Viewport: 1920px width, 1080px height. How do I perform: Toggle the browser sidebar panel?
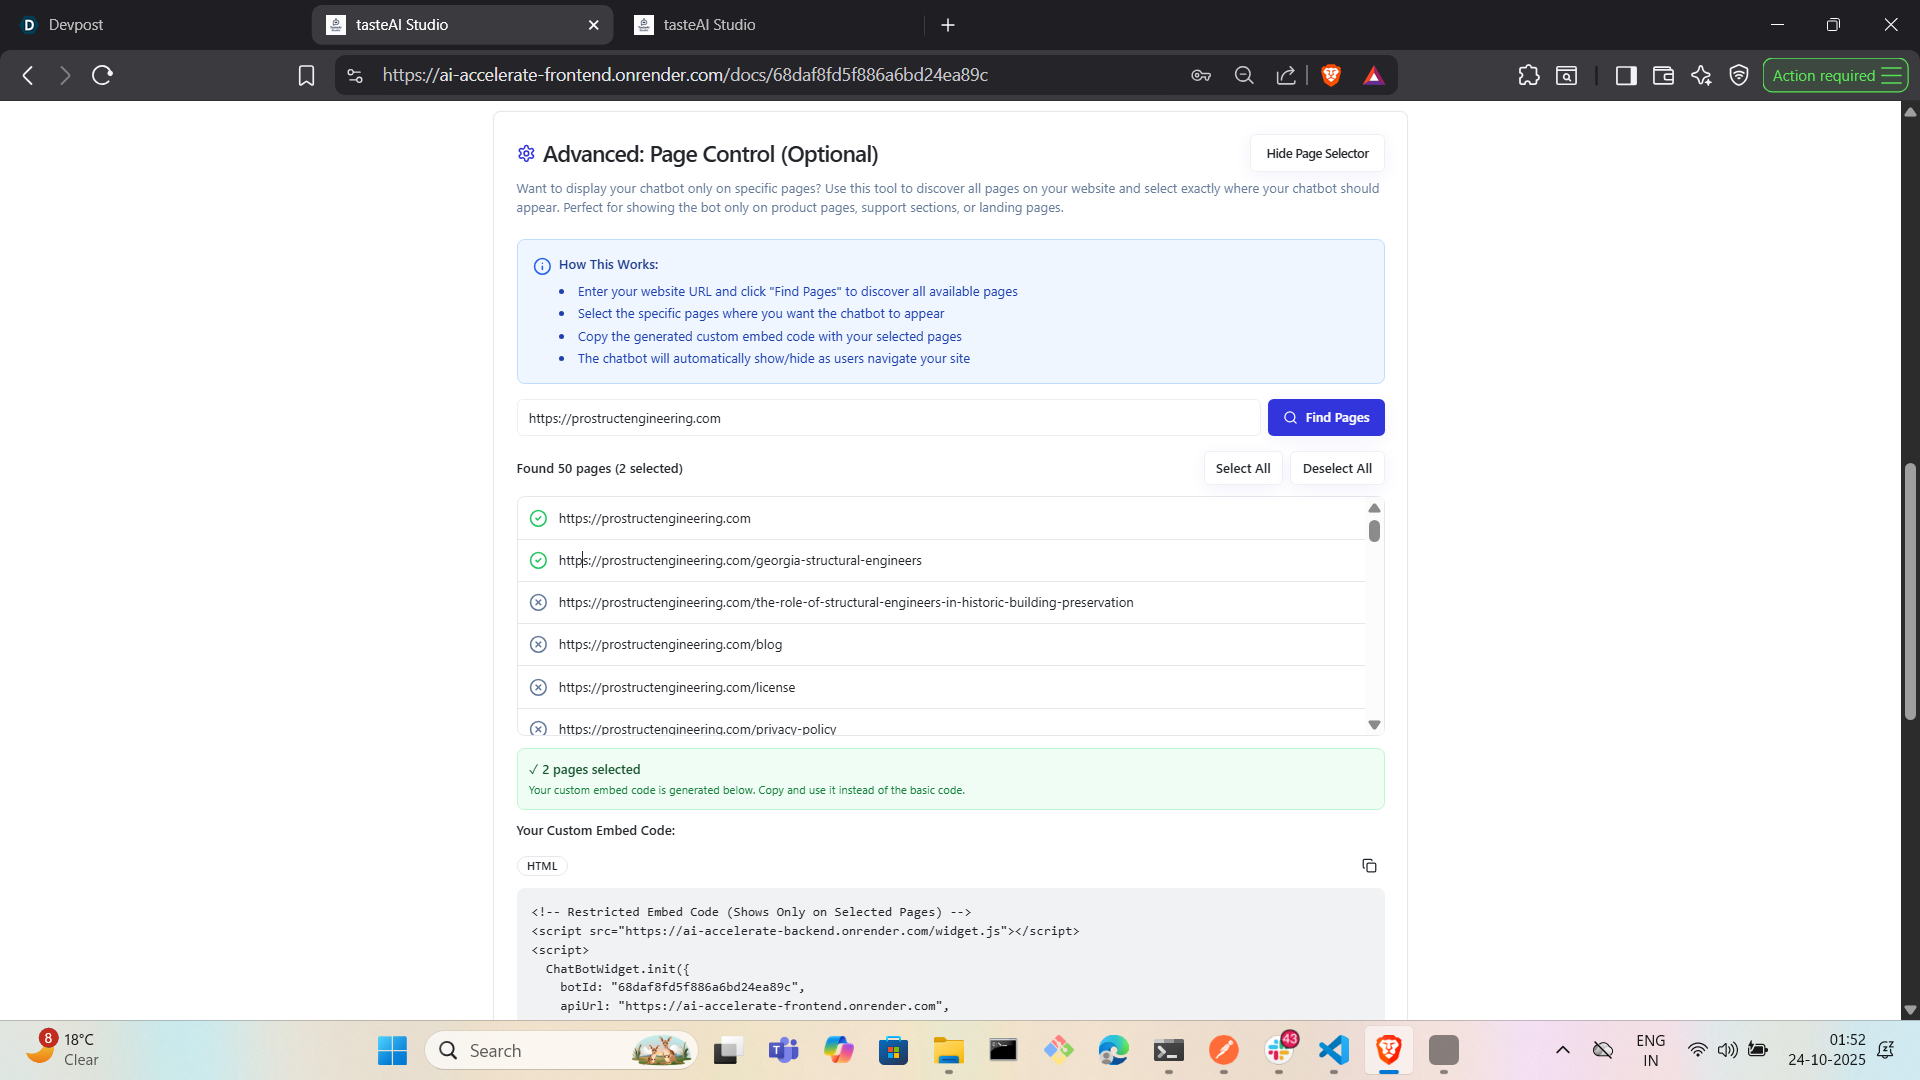pos(1625,75)
